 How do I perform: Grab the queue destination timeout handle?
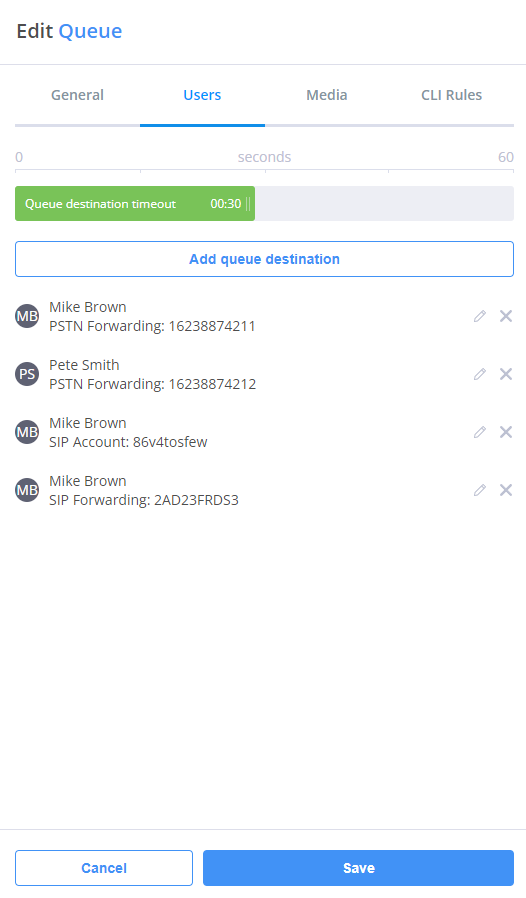248,204
